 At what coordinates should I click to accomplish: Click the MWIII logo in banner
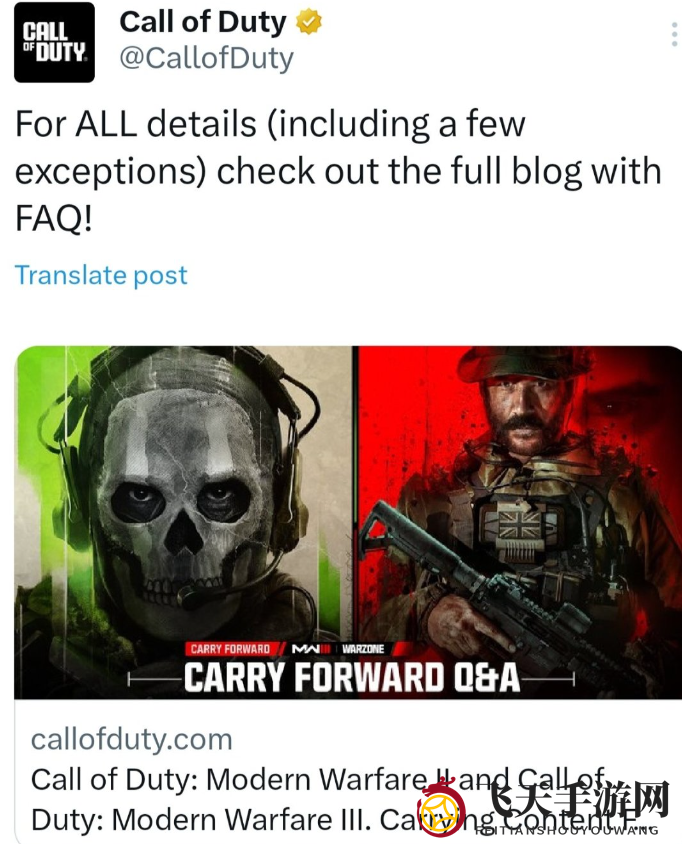[311, 649]
